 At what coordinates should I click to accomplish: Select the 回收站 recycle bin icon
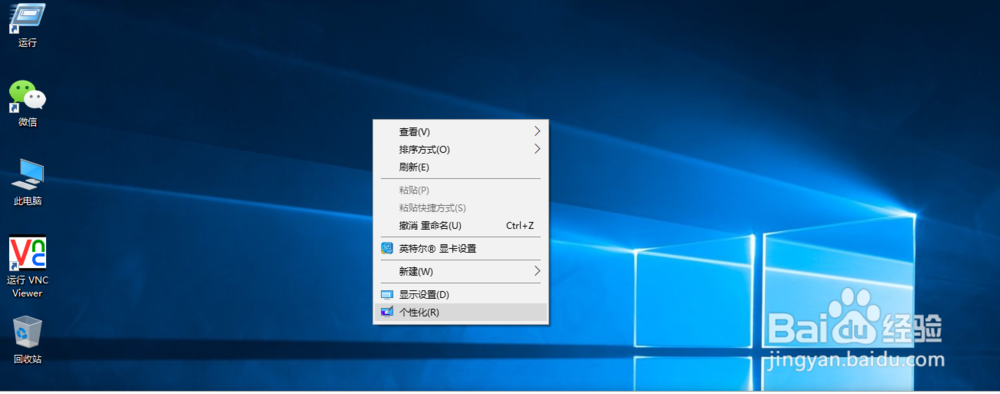27,332
